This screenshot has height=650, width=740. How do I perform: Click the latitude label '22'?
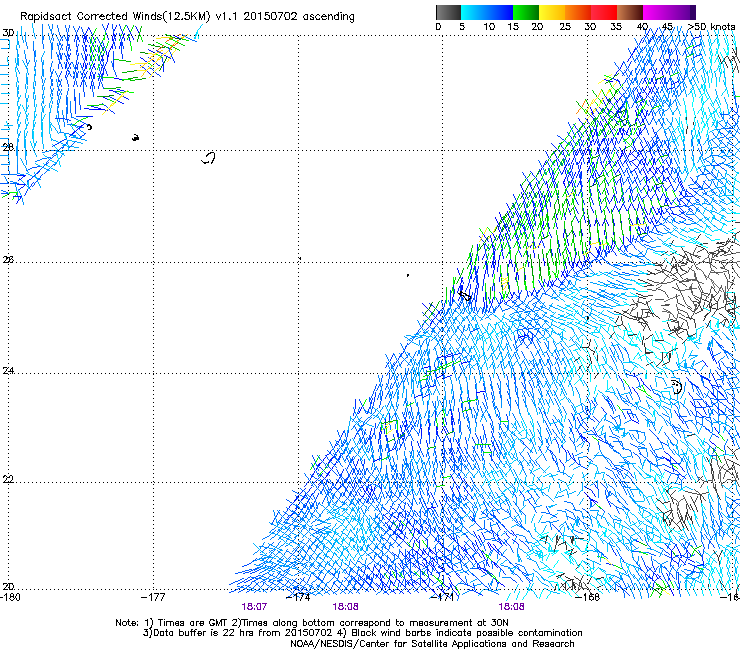pyautogui.click(x=8, y=479)
